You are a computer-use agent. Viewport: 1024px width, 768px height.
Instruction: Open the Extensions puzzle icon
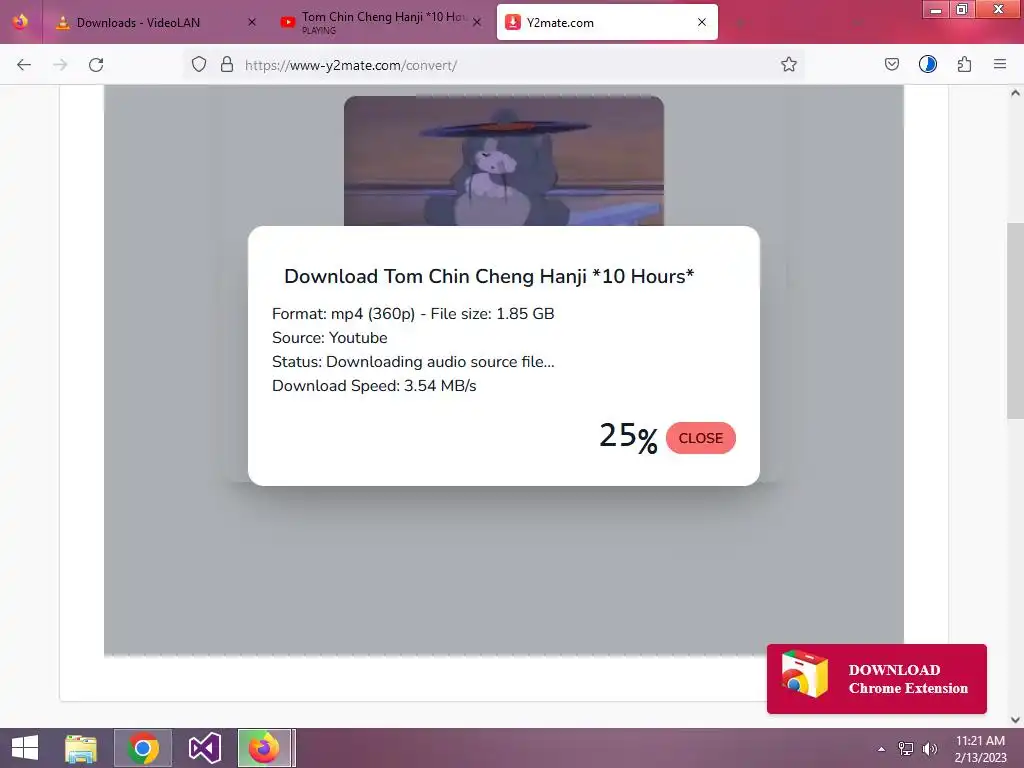pyautogui.click(x=964, y=64)
